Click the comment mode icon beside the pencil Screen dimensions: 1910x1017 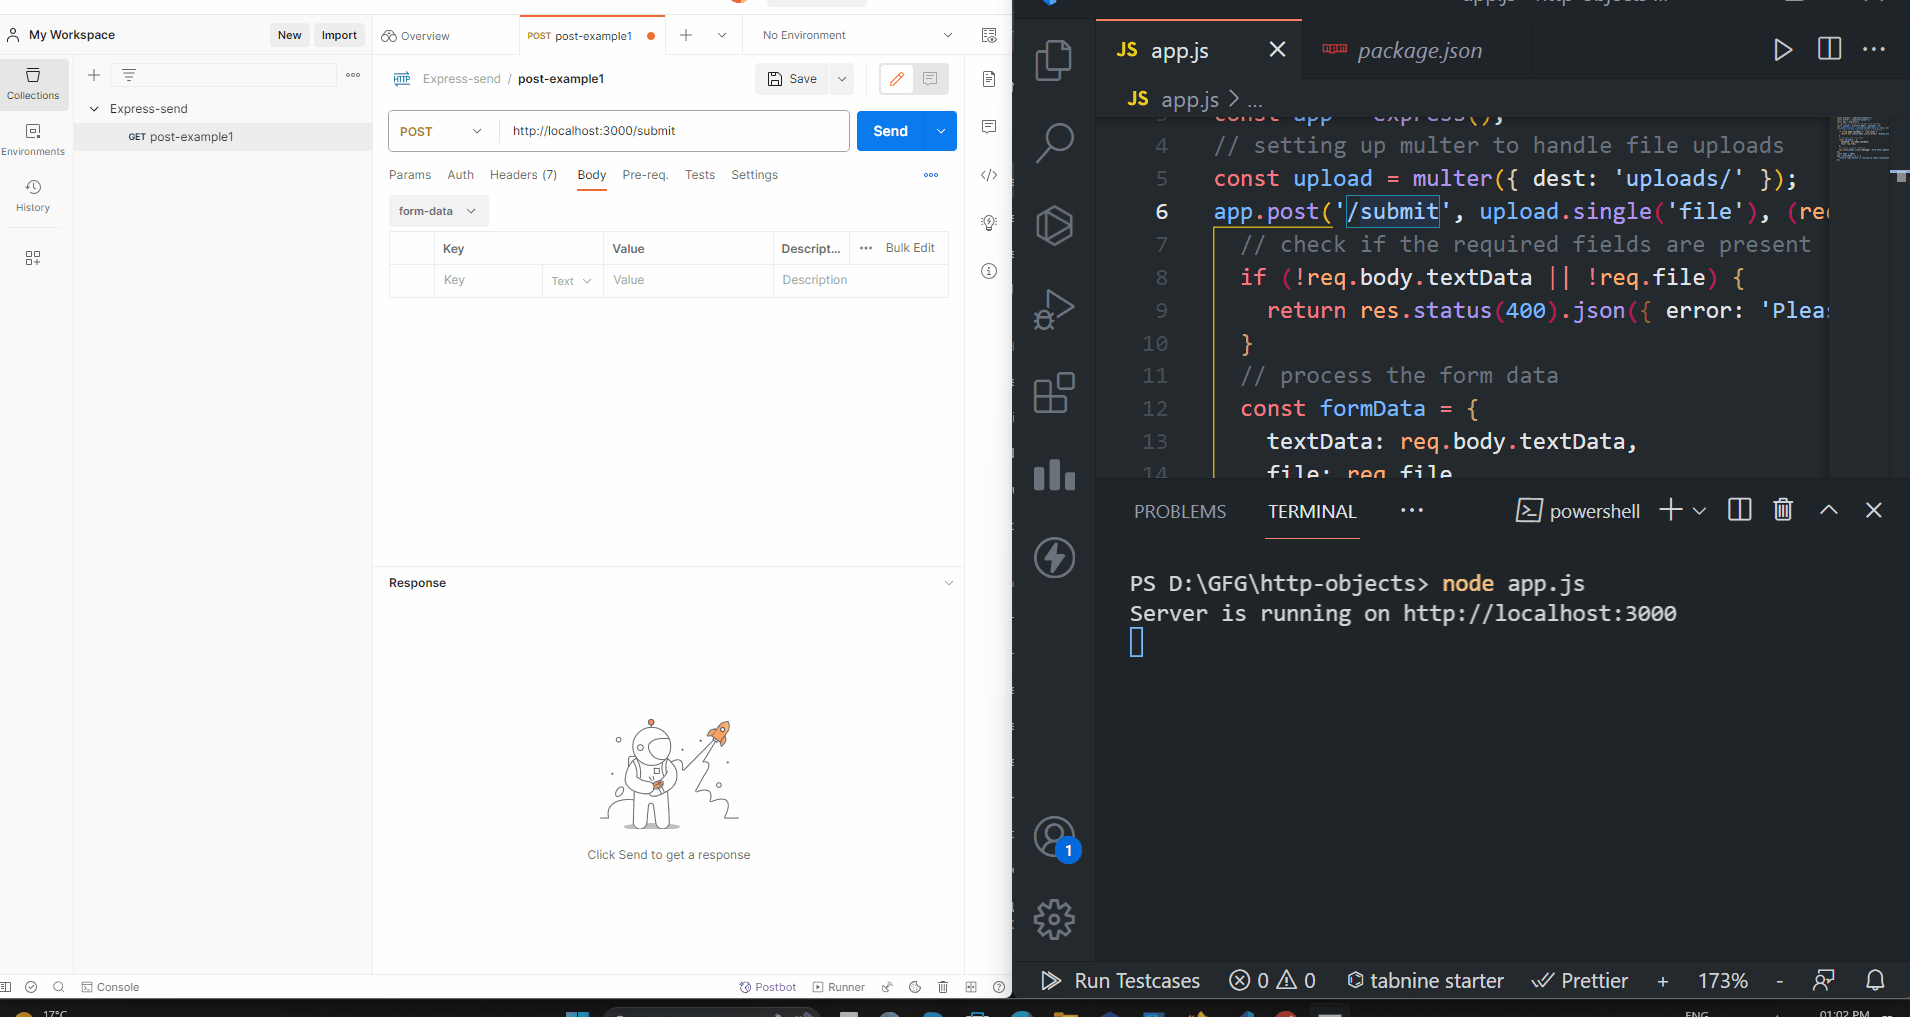[x=930, y=79]
